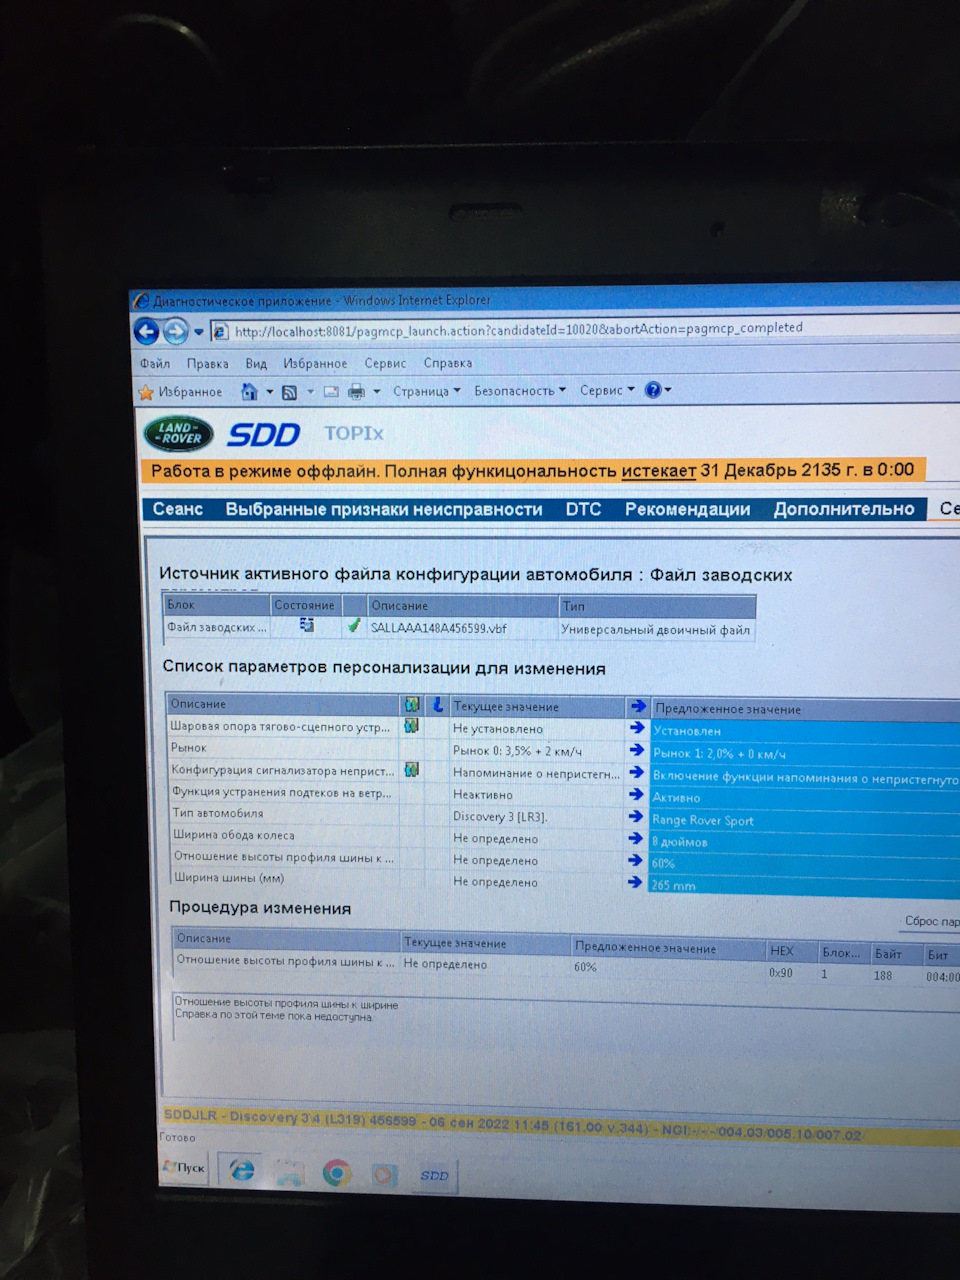Select current value Discovery 3 [LR3]

500,817
